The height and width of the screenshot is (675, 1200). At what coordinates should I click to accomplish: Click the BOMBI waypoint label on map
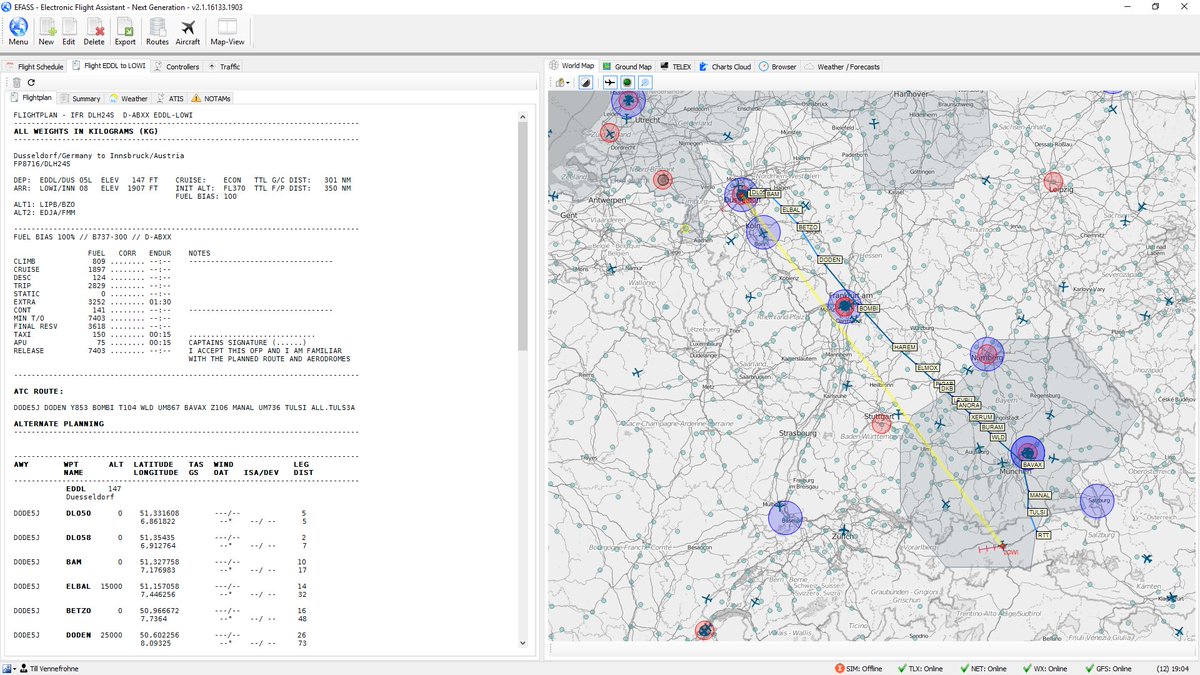868,308
